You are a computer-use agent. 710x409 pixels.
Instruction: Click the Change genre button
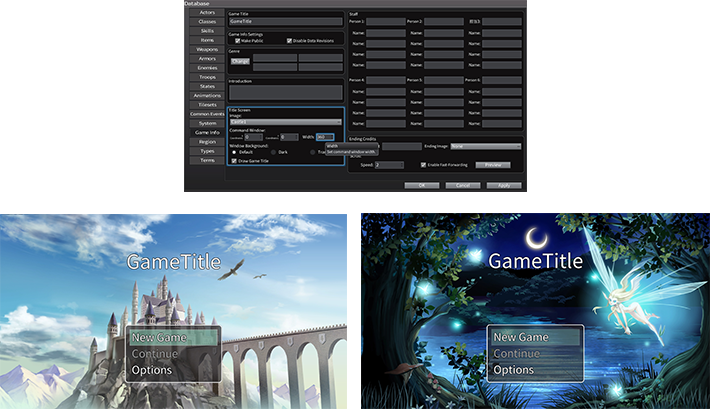click(x=239, y=60)
